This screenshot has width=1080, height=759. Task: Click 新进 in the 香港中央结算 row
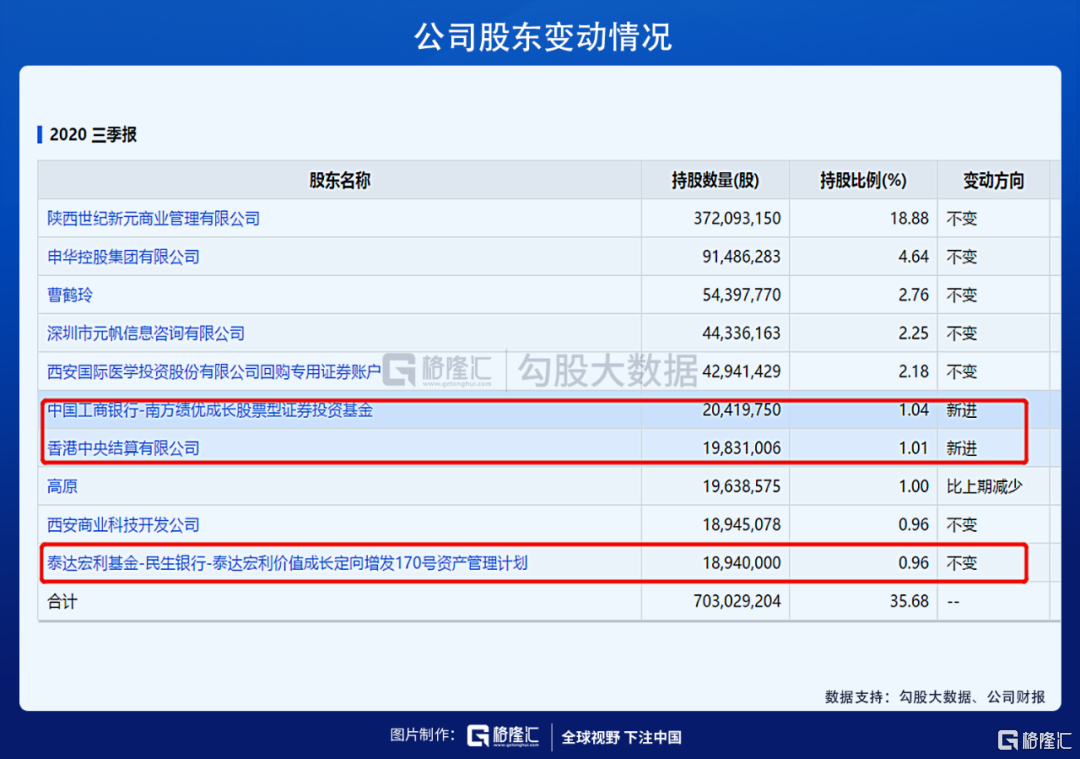coord(962,448)
